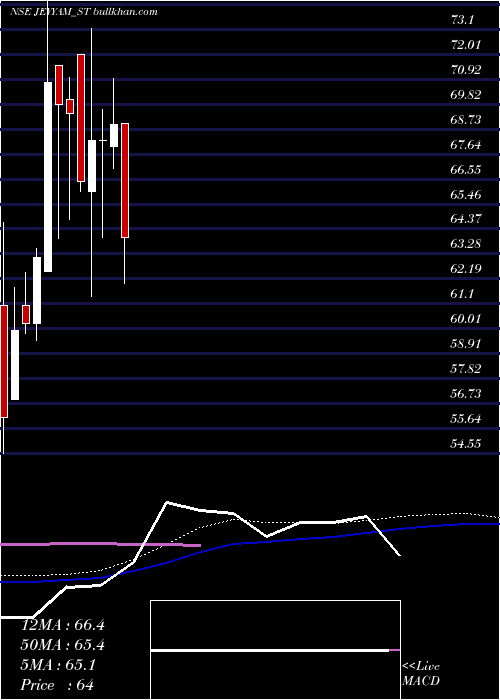Click the 'Price : 64' readout
The image size is (500, 700).
(57, 685)
